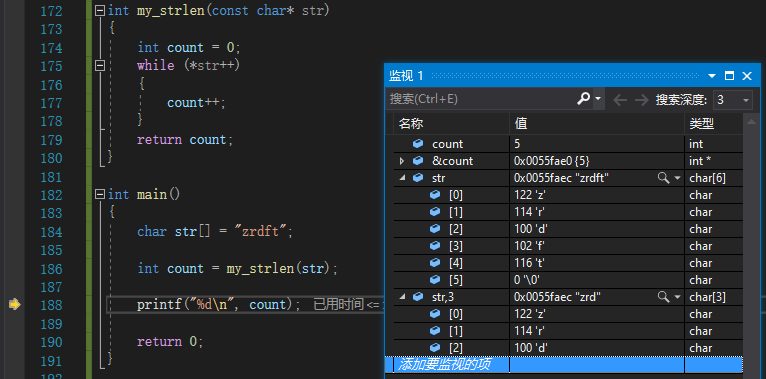
Task: Click the add item to watch row
Action: coord(564,364)
